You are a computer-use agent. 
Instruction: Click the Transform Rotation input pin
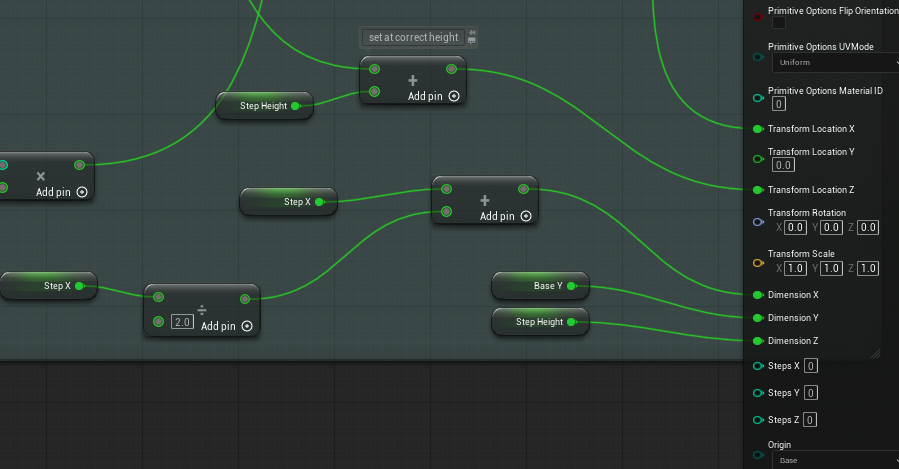(758, 221)
